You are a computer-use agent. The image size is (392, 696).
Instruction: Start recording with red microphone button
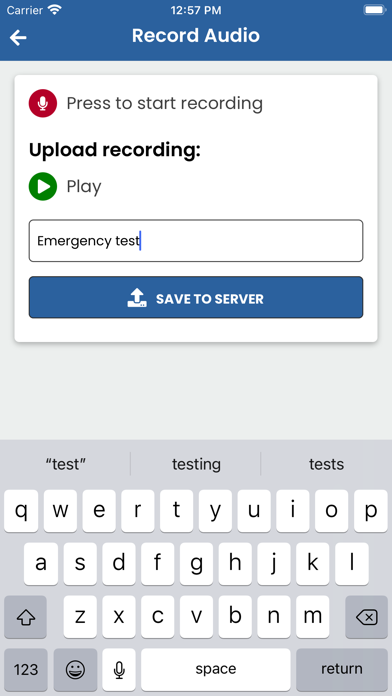click(x=43, y=103)
